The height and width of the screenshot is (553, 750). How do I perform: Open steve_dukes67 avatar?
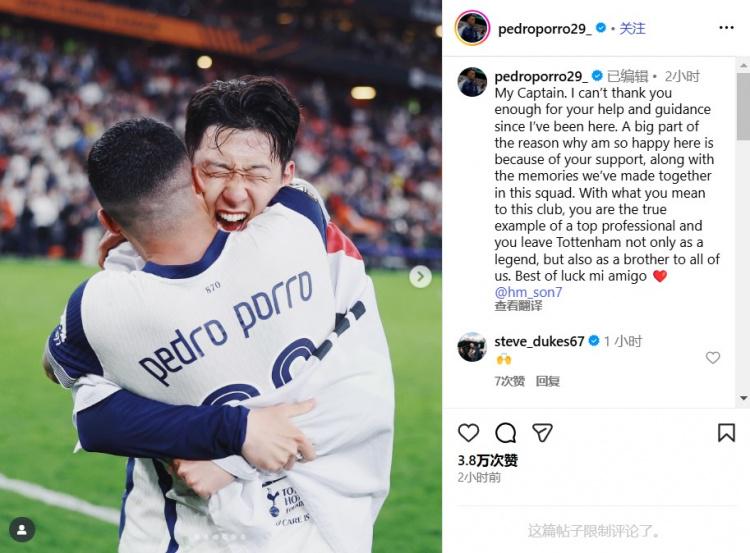(x=472, y=346)
